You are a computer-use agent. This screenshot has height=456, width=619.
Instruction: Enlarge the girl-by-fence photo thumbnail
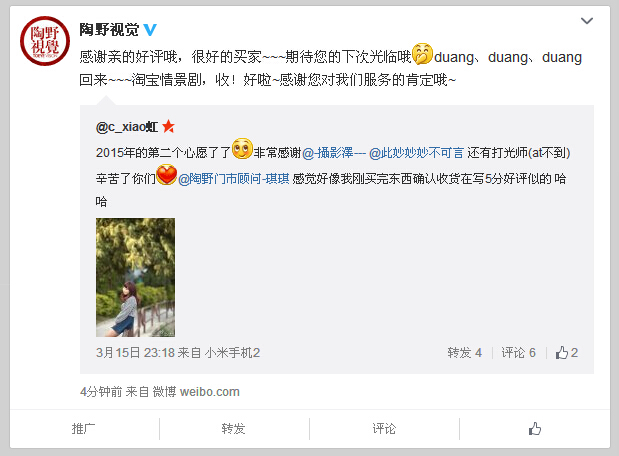135,277
